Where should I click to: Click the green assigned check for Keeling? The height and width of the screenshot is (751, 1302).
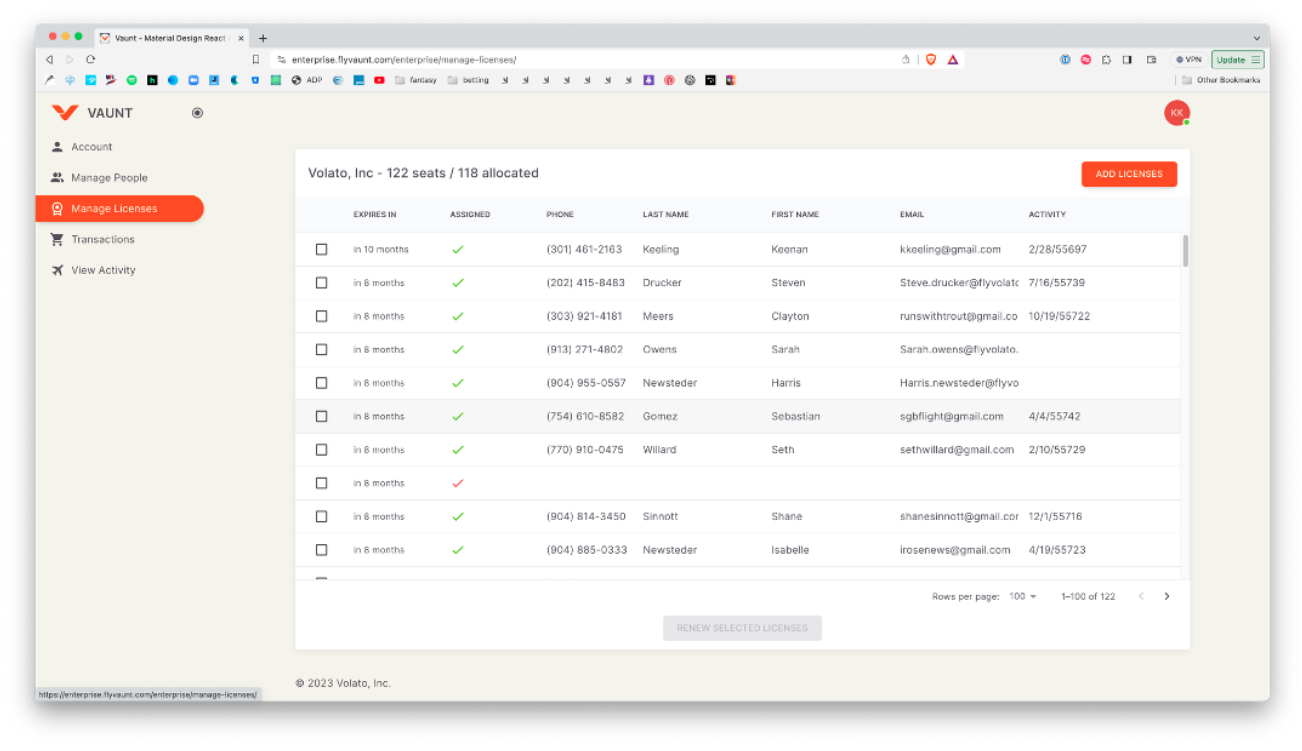pos(458,249)
